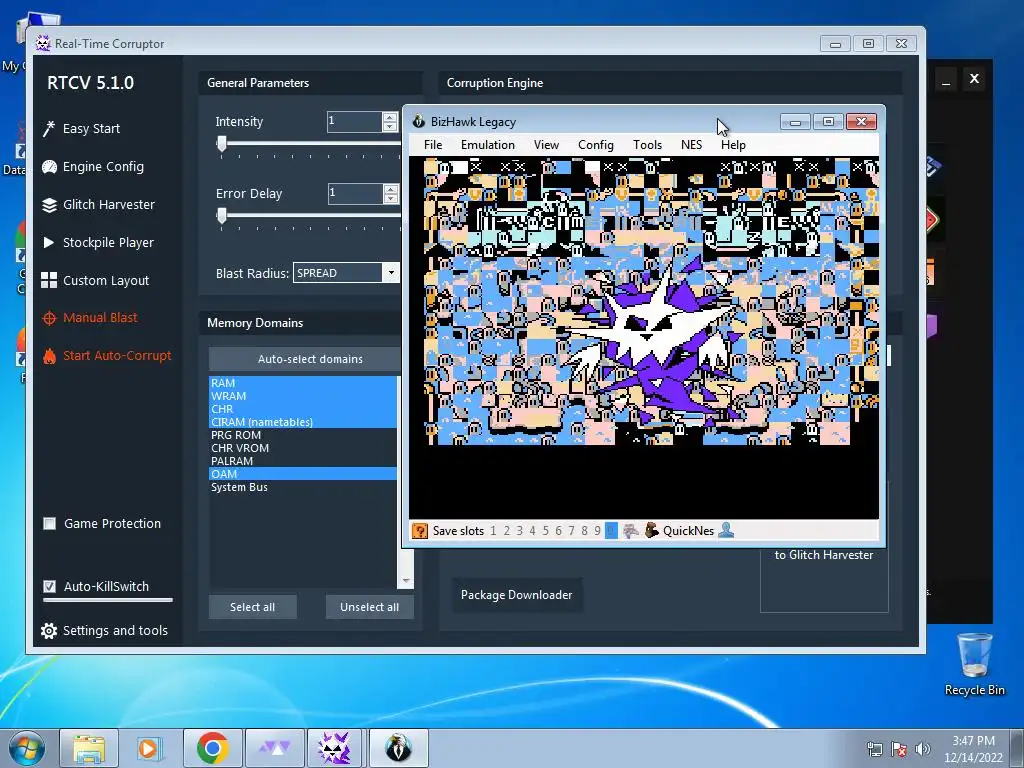Image resolution: width=1024 pixels, height=768 pixels.
Task: Click the question block icon in BizHawk status bar
Action: [x=420, y=531]
